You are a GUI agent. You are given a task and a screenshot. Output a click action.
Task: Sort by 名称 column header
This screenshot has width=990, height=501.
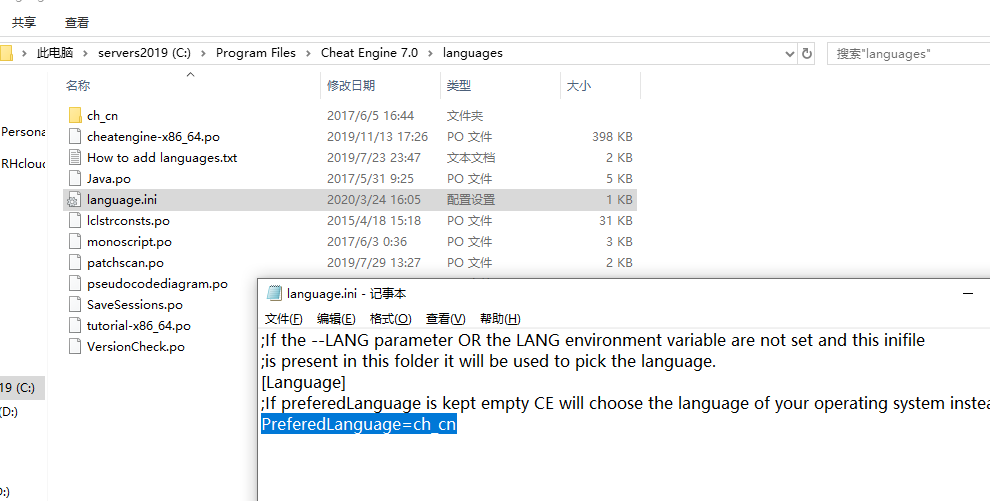click(78, 86)
